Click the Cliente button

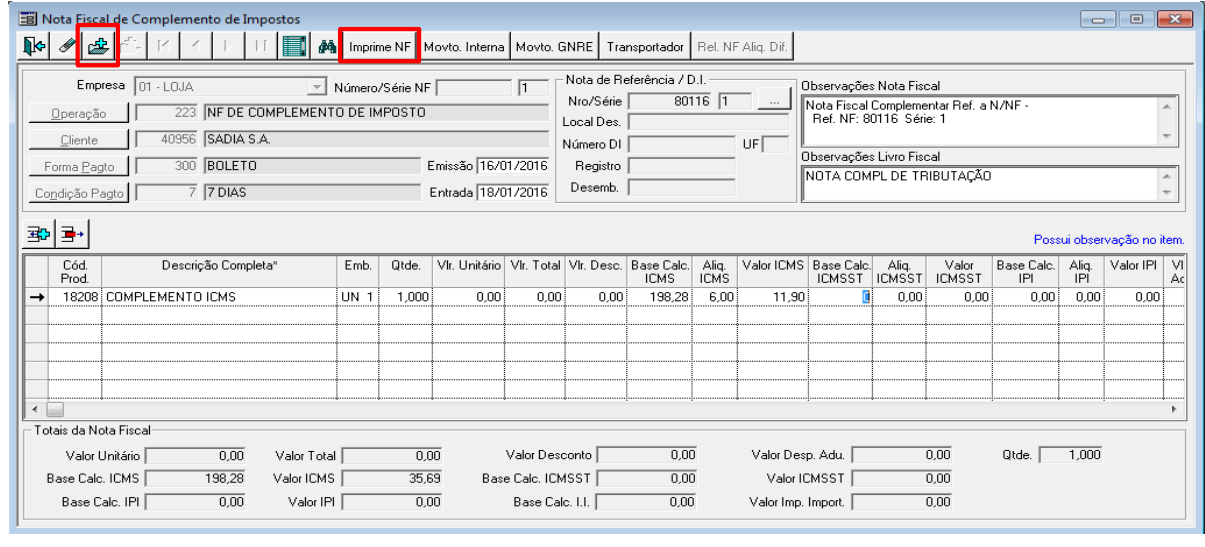point(78,140)
